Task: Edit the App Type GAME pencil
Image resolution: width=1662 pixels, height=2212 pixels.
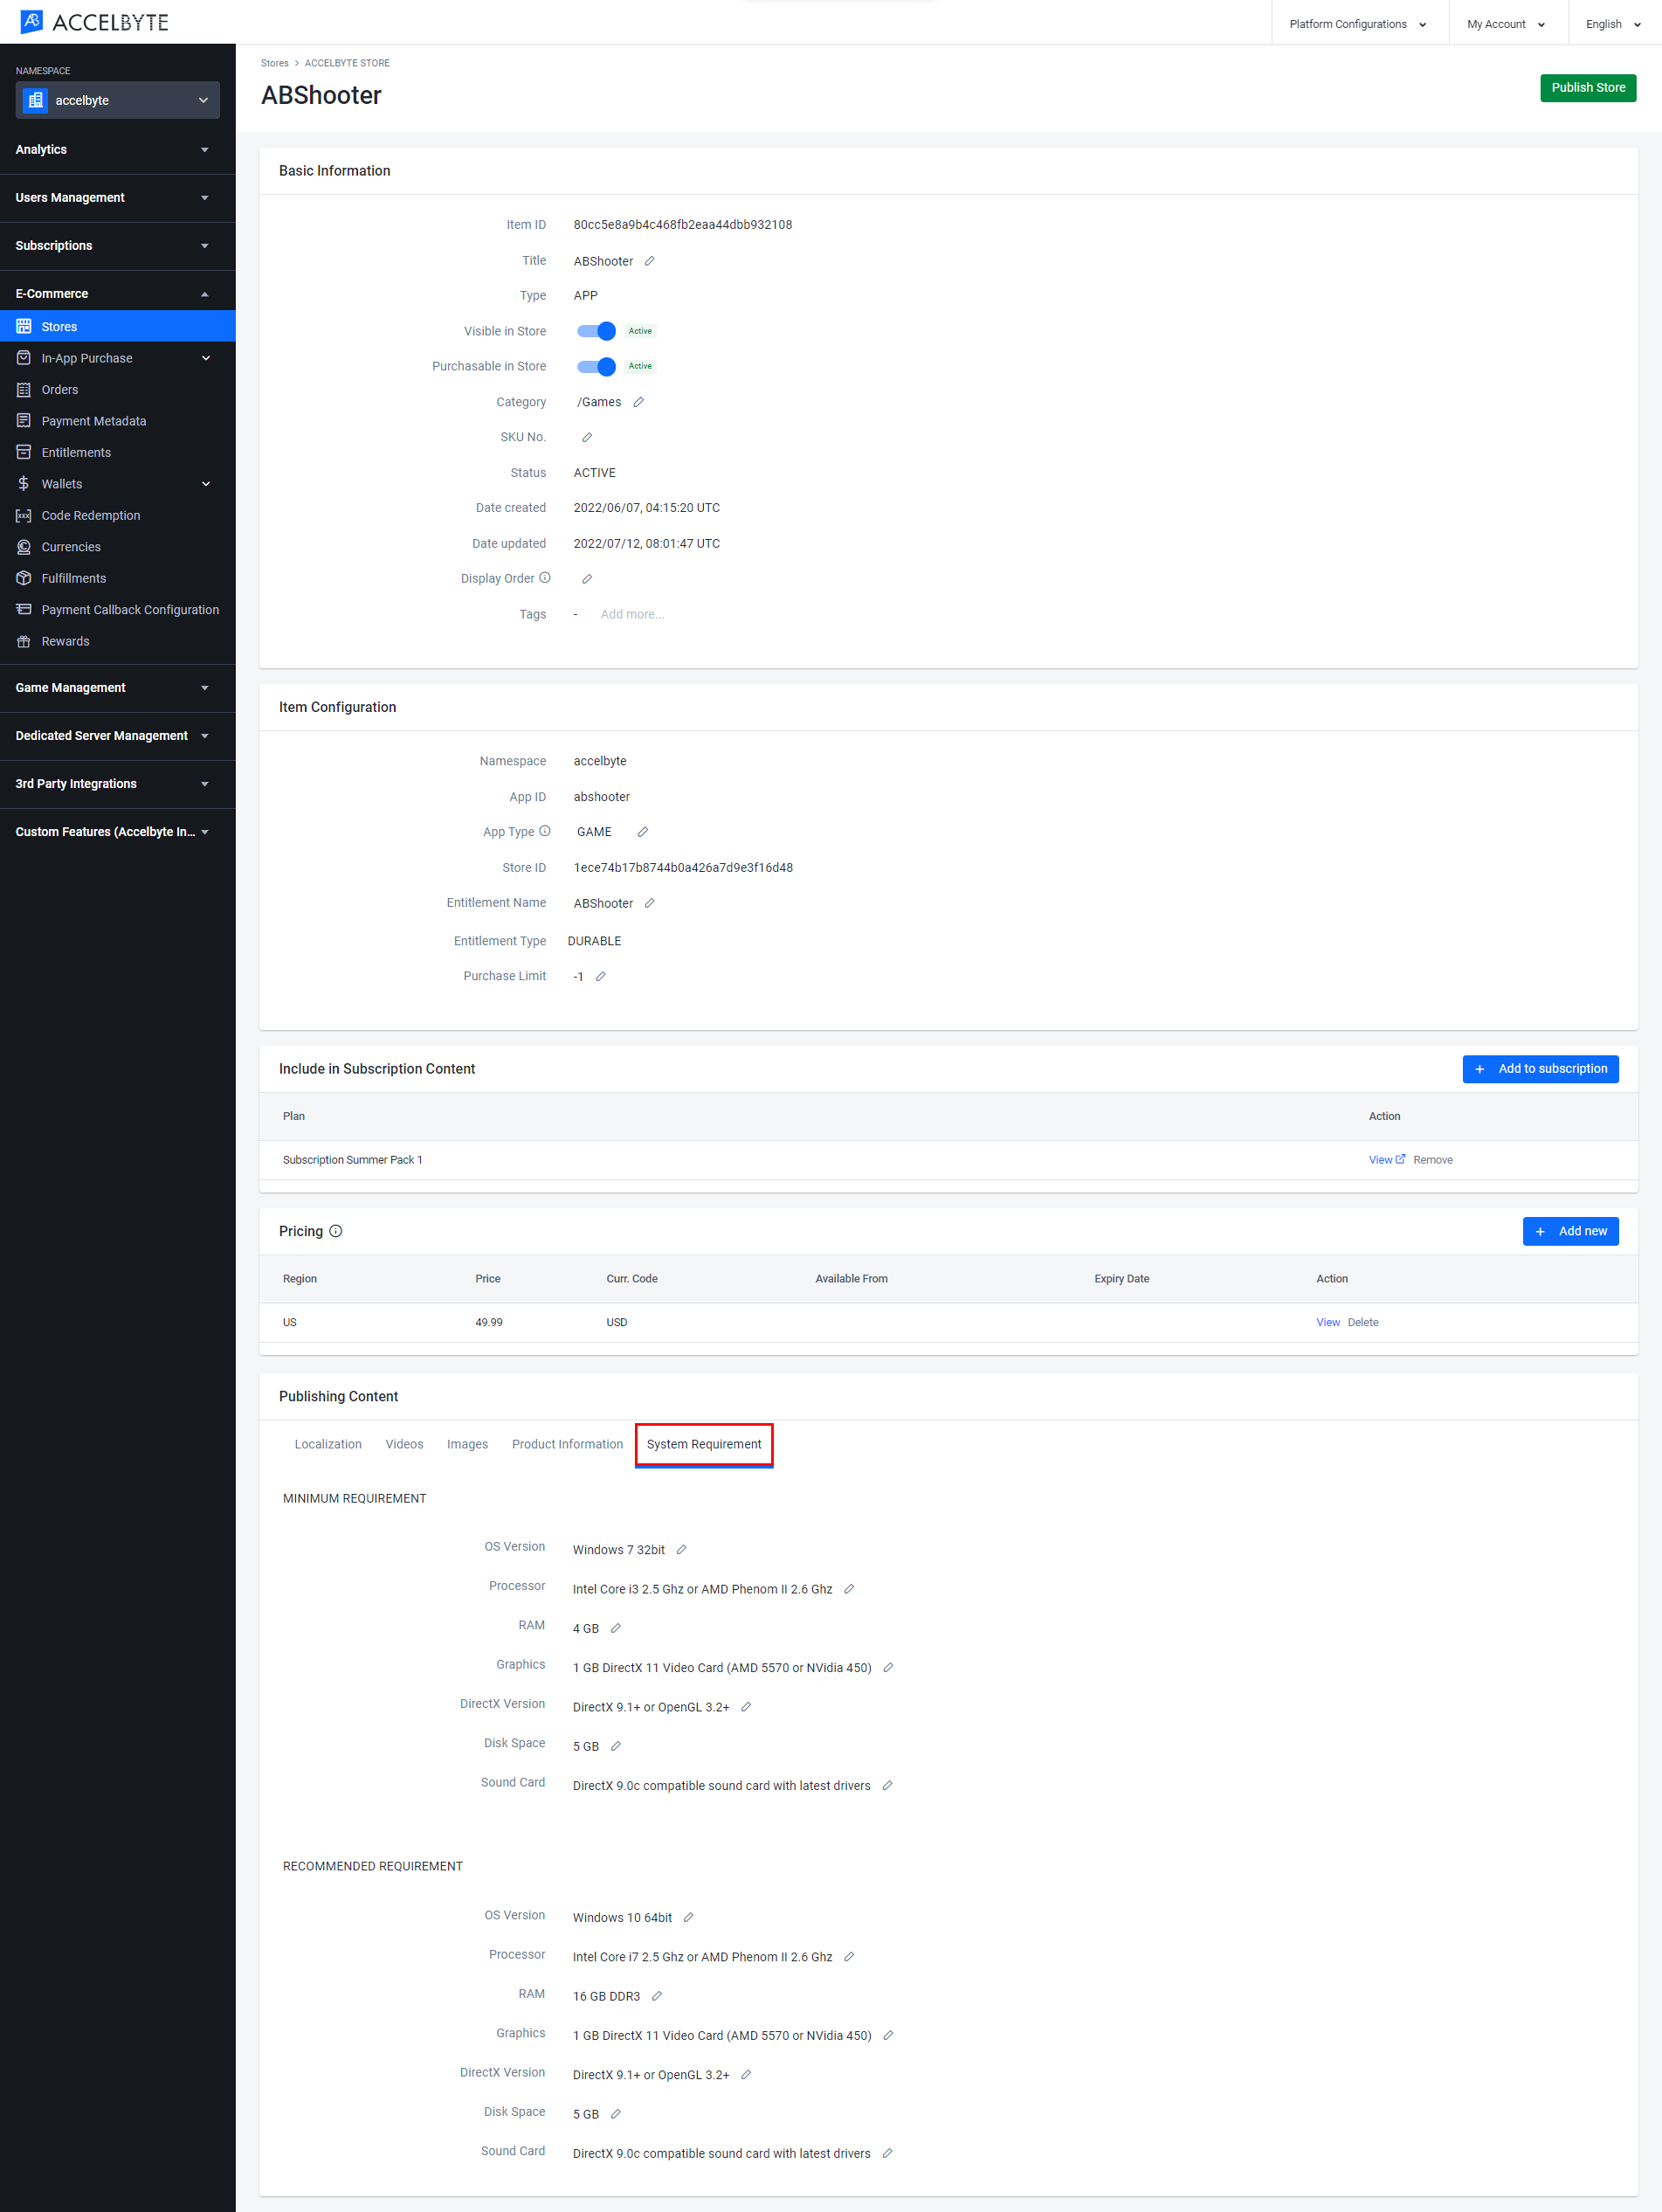Action: point(643,832)
